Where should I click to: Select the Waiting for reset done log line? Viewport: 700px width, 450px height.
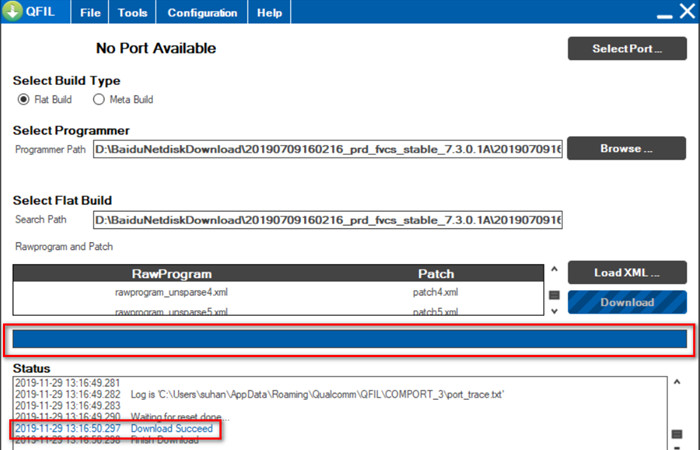tap(122, 417)
